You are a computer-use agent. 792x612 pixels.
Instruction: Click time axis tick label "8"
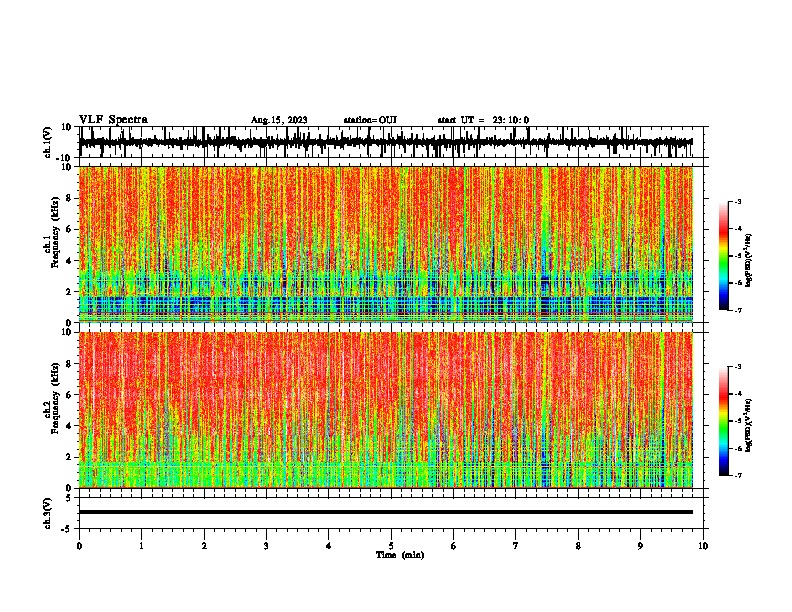click(578, 546)
